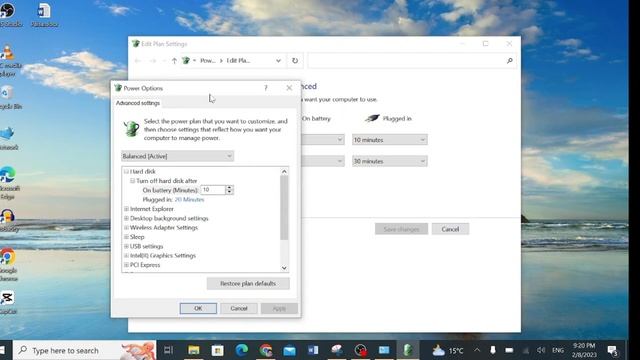640x360 pixels.
Task: Select the Advanced settings tab
Action: coord(138,103)
